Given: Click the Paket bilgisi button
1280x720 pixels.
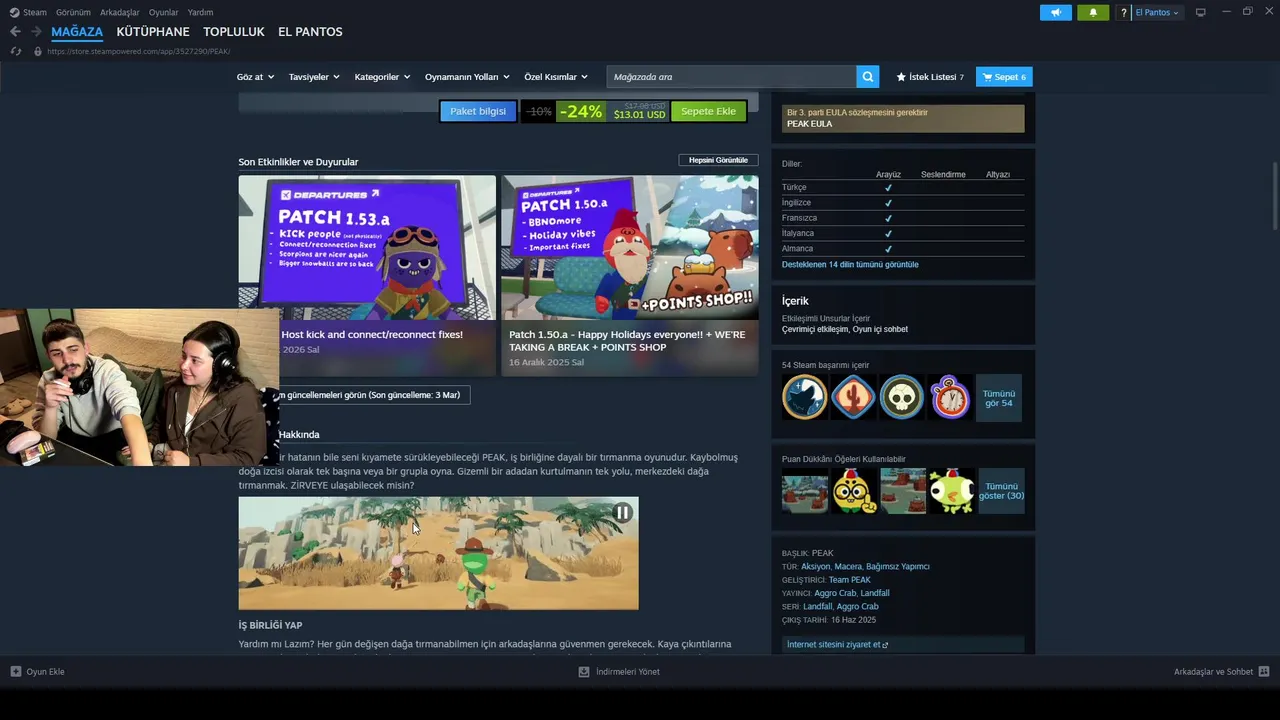Looking at the screenshot, I should (478, 111).
